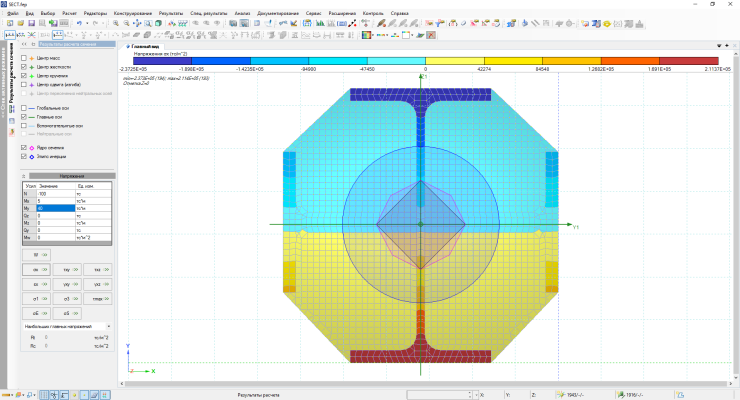Expand the Наибольшие главные напряжения dropdown

pos(107,327)
